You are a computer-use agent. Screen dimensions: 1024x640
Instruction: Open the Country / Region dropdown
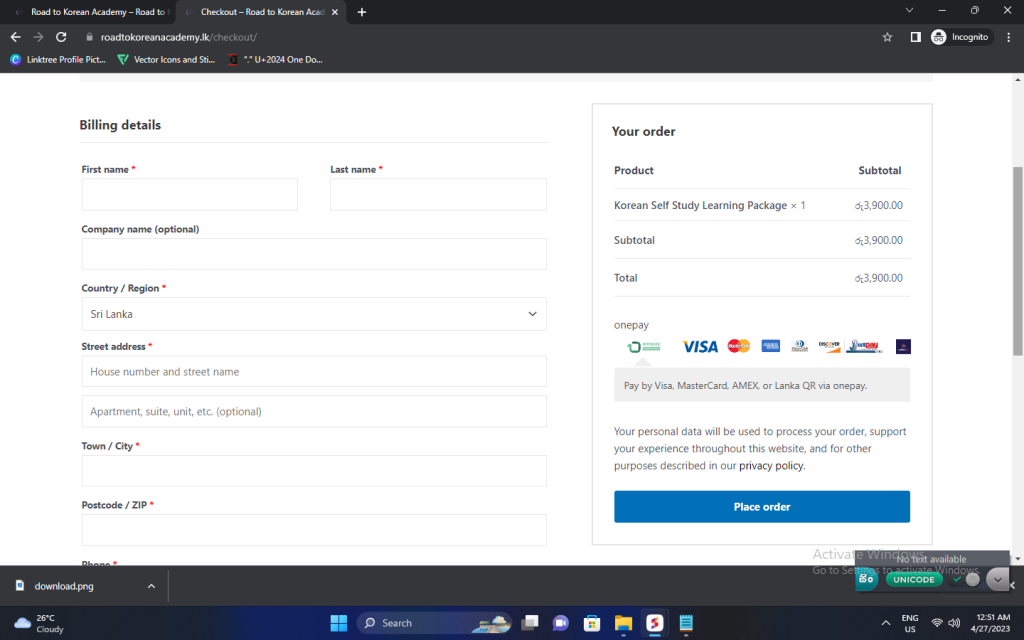tap(314, 314)
